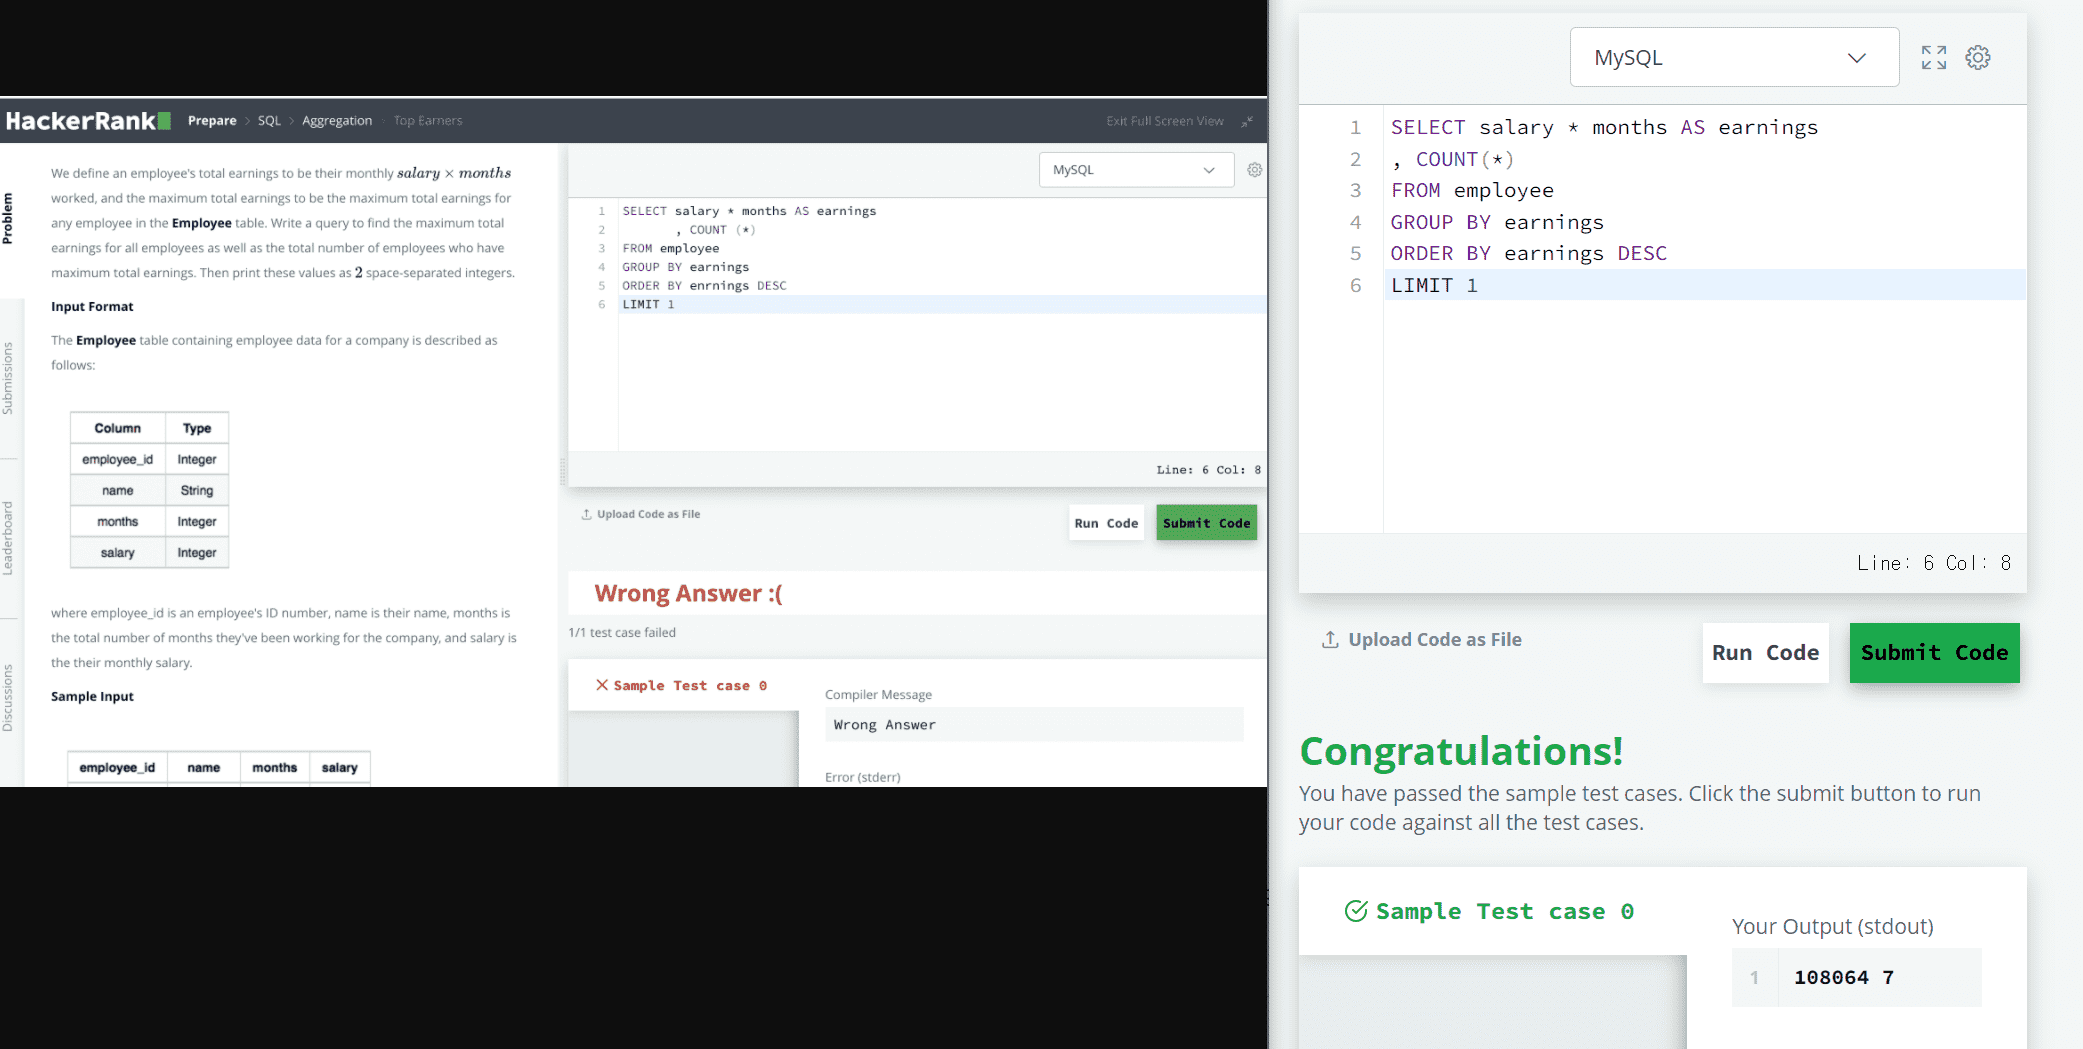Viewport: 2083px width, 1049px height.
Task: Click upload icon beside small Upload Code as File
Action: point(586,514)
